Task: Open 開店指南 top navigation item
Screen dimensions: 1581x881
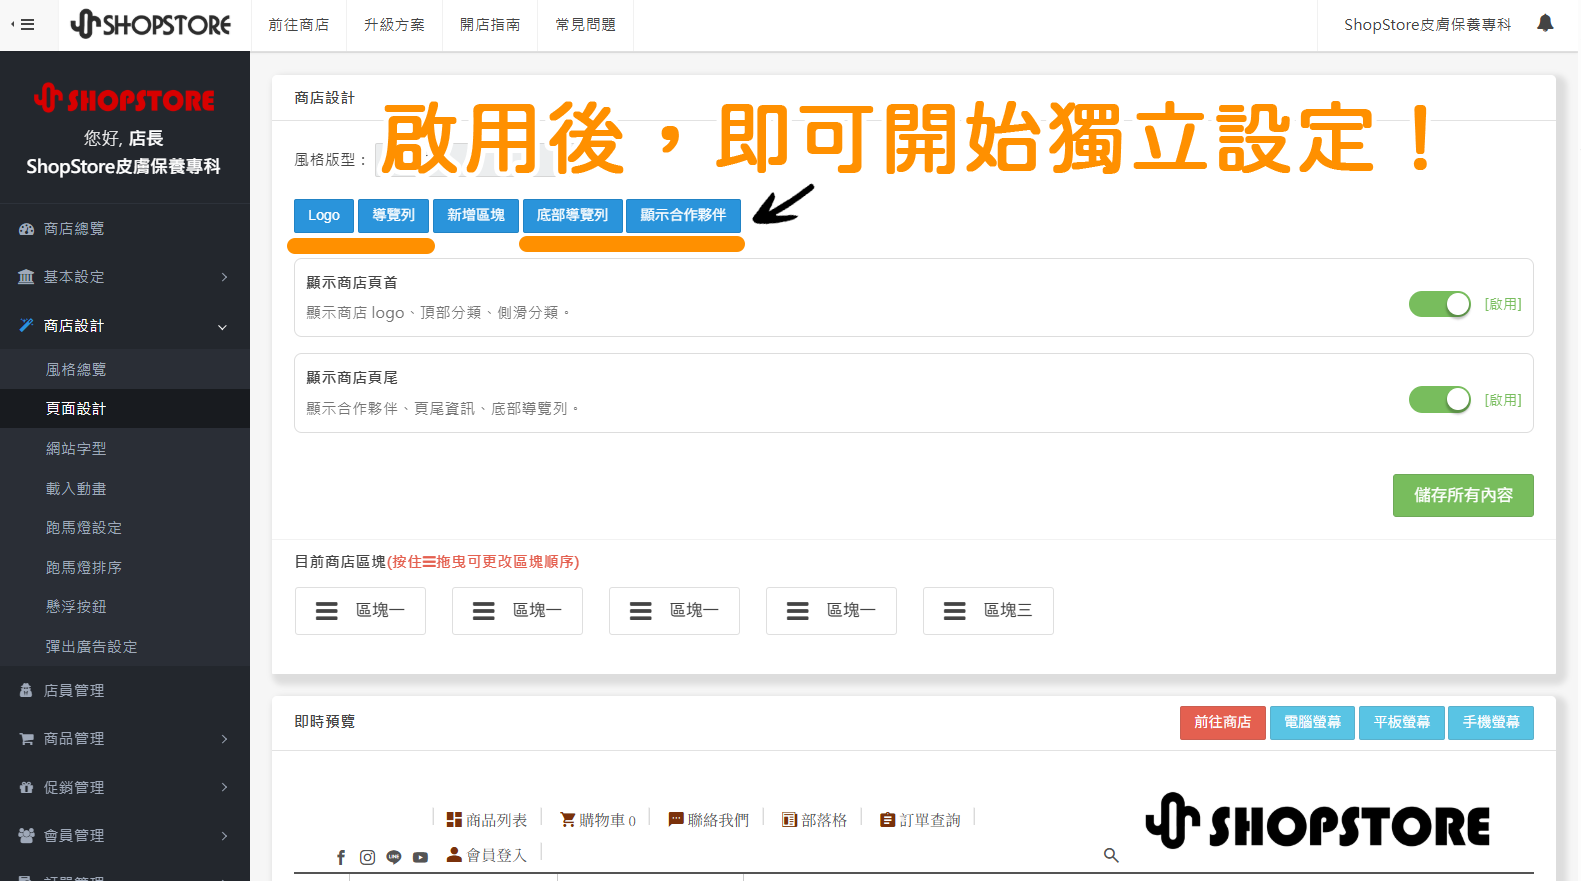Action: 490,25
